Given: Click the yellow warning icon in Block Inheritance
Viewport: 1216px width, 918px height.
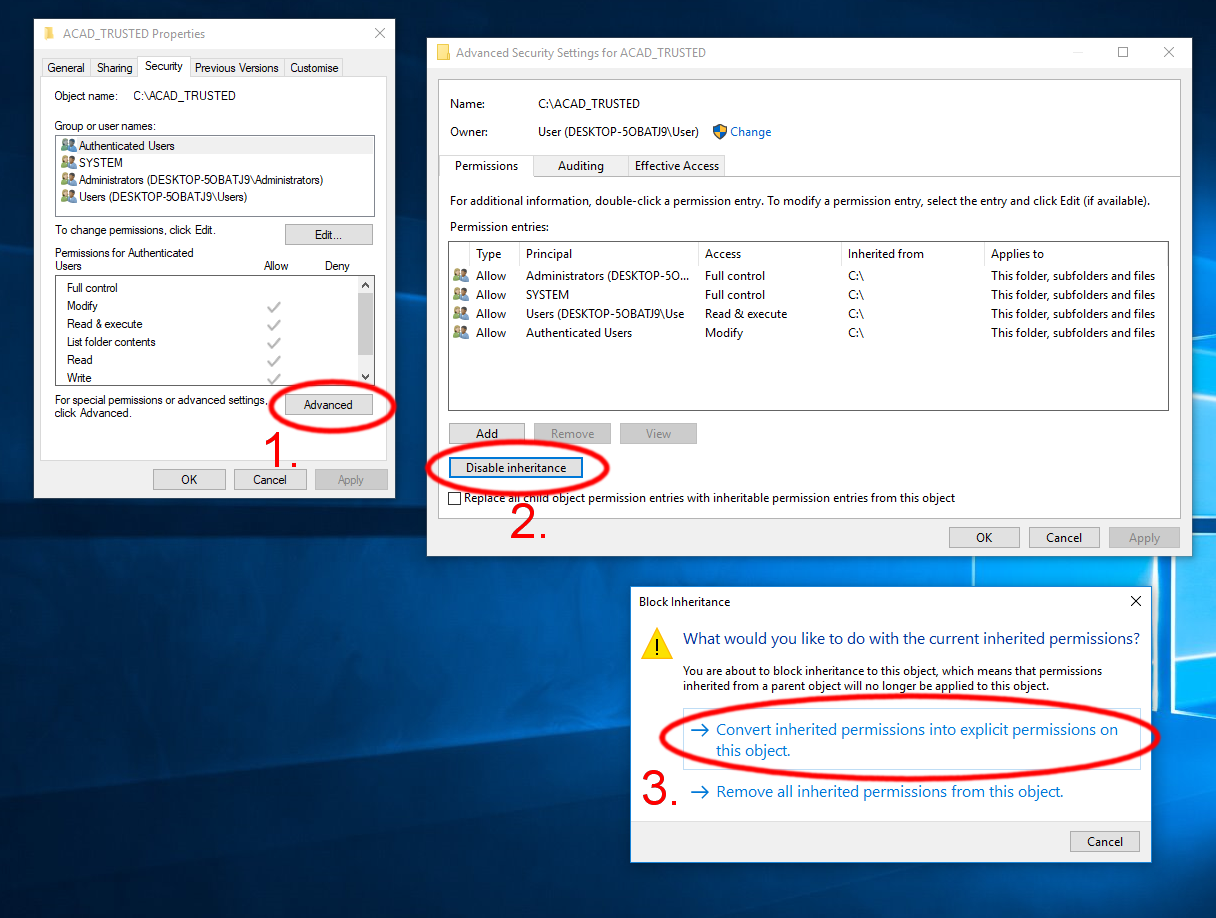Looking at the screenshot, I should (x=657, y=643).
